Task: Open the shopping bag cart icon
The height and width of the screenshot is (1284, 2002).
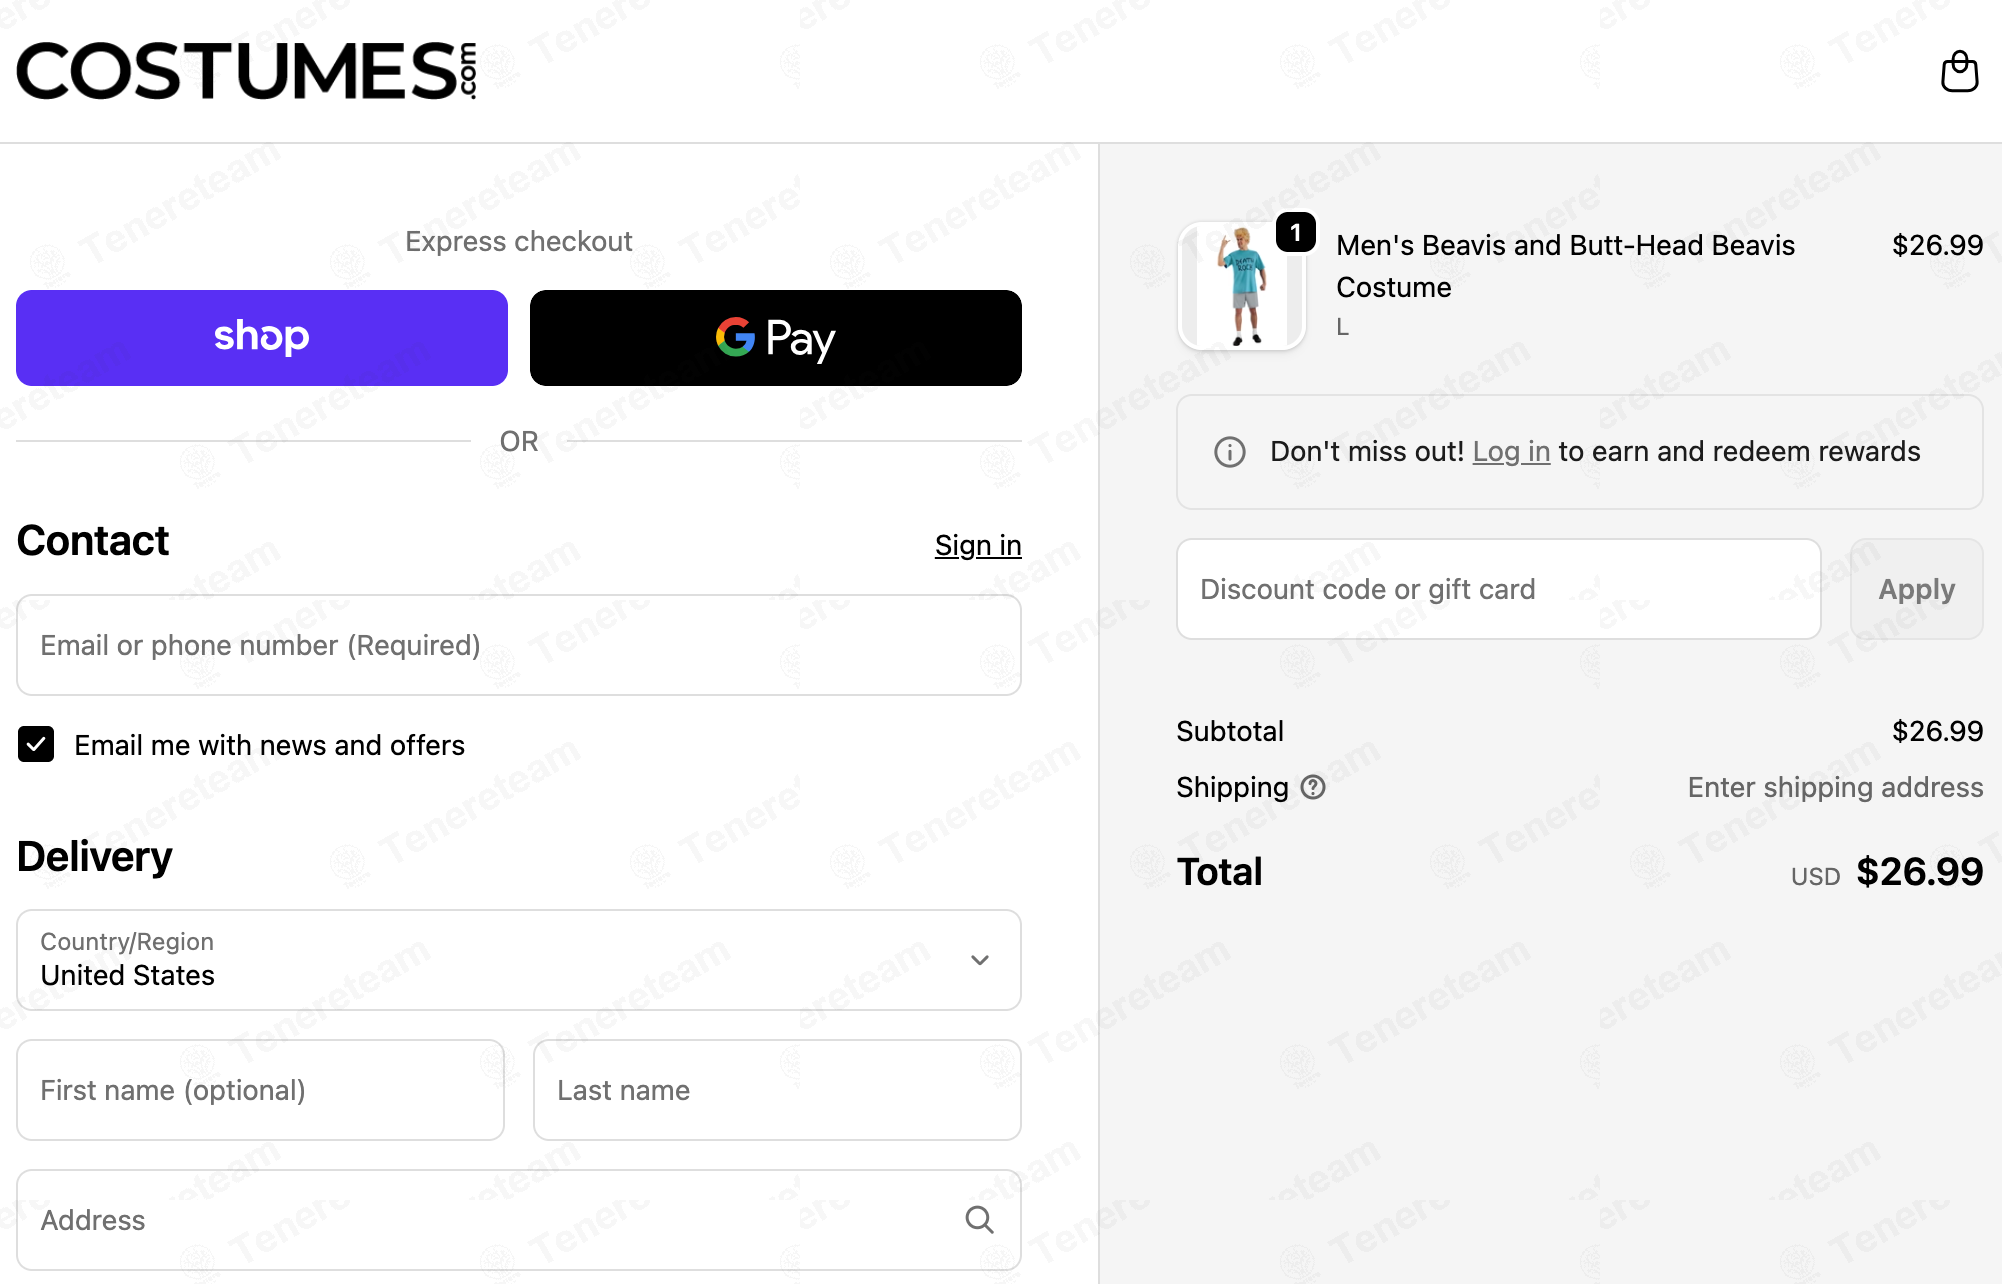Action: tap(1959, 72)
